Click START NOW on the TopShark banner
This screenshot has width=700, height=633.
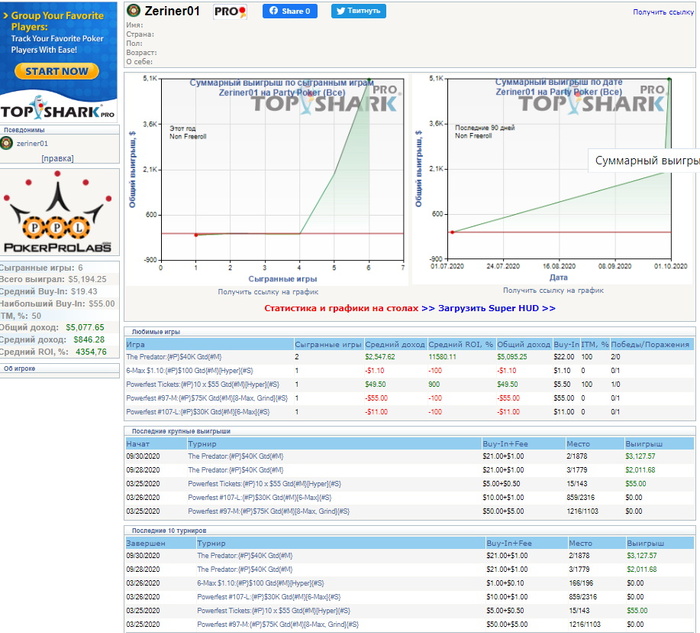tap(57, 71)
